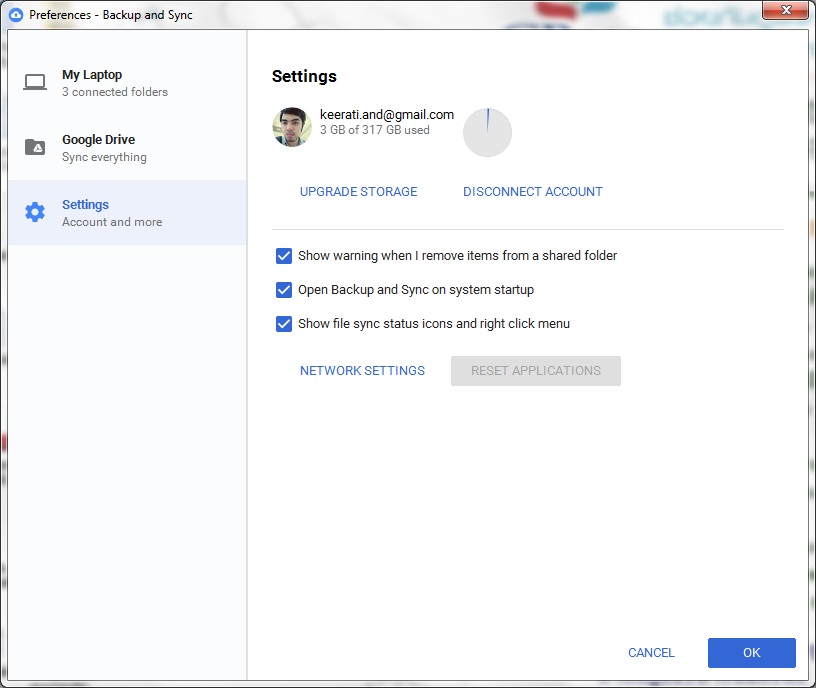Close the Preferences window
Screen dimensions: 816x688
[x=788, y=13]
